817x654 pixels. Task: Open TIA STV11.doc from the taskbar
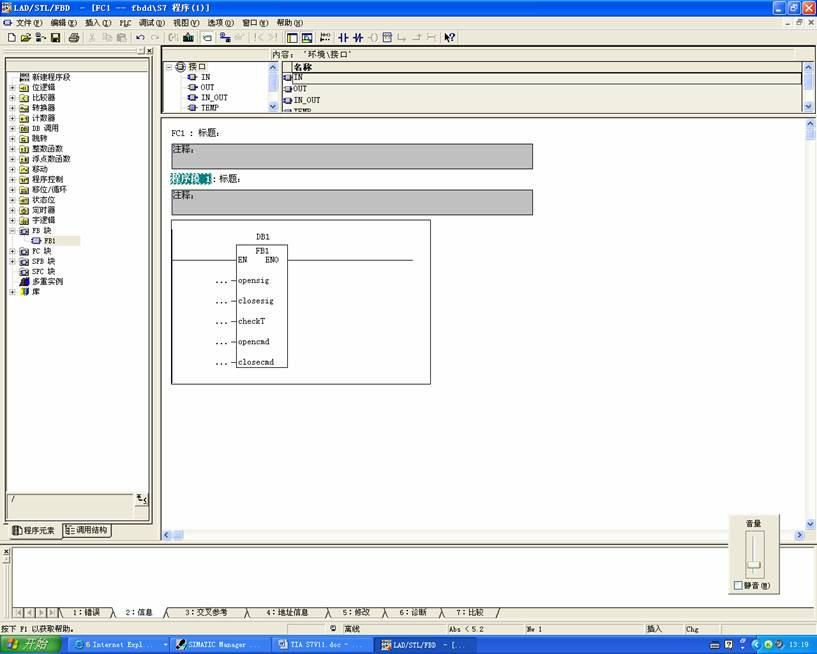point(321,645)
